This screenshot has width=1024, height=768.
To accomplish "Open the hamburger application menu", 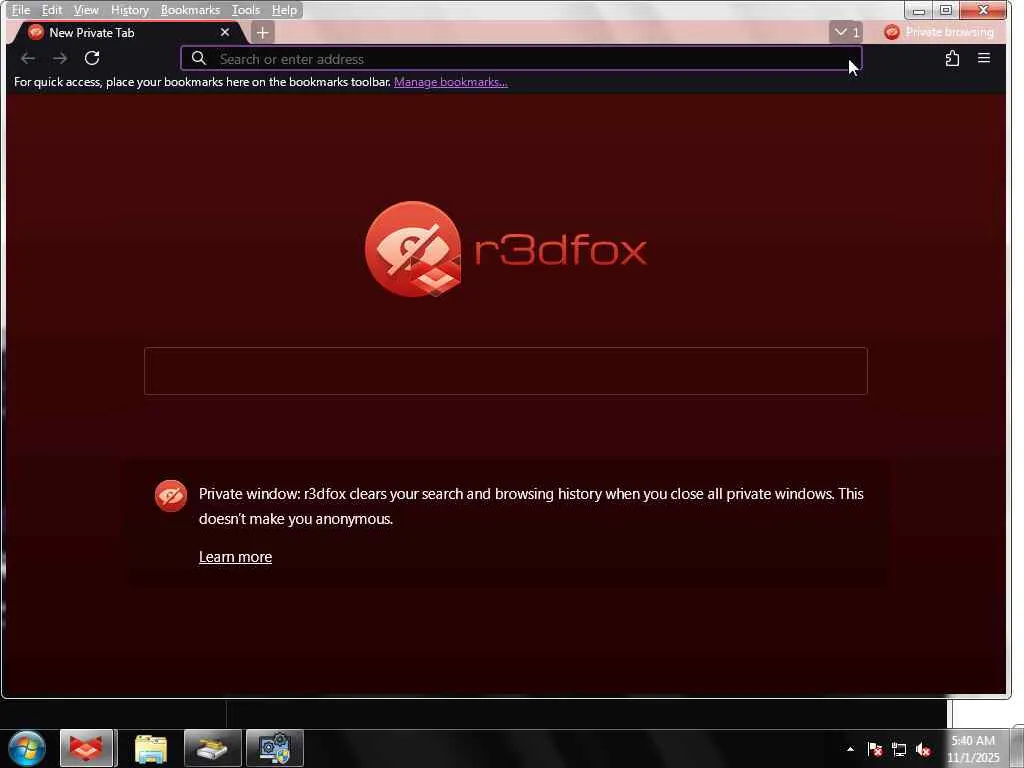I will coord(984,58).
